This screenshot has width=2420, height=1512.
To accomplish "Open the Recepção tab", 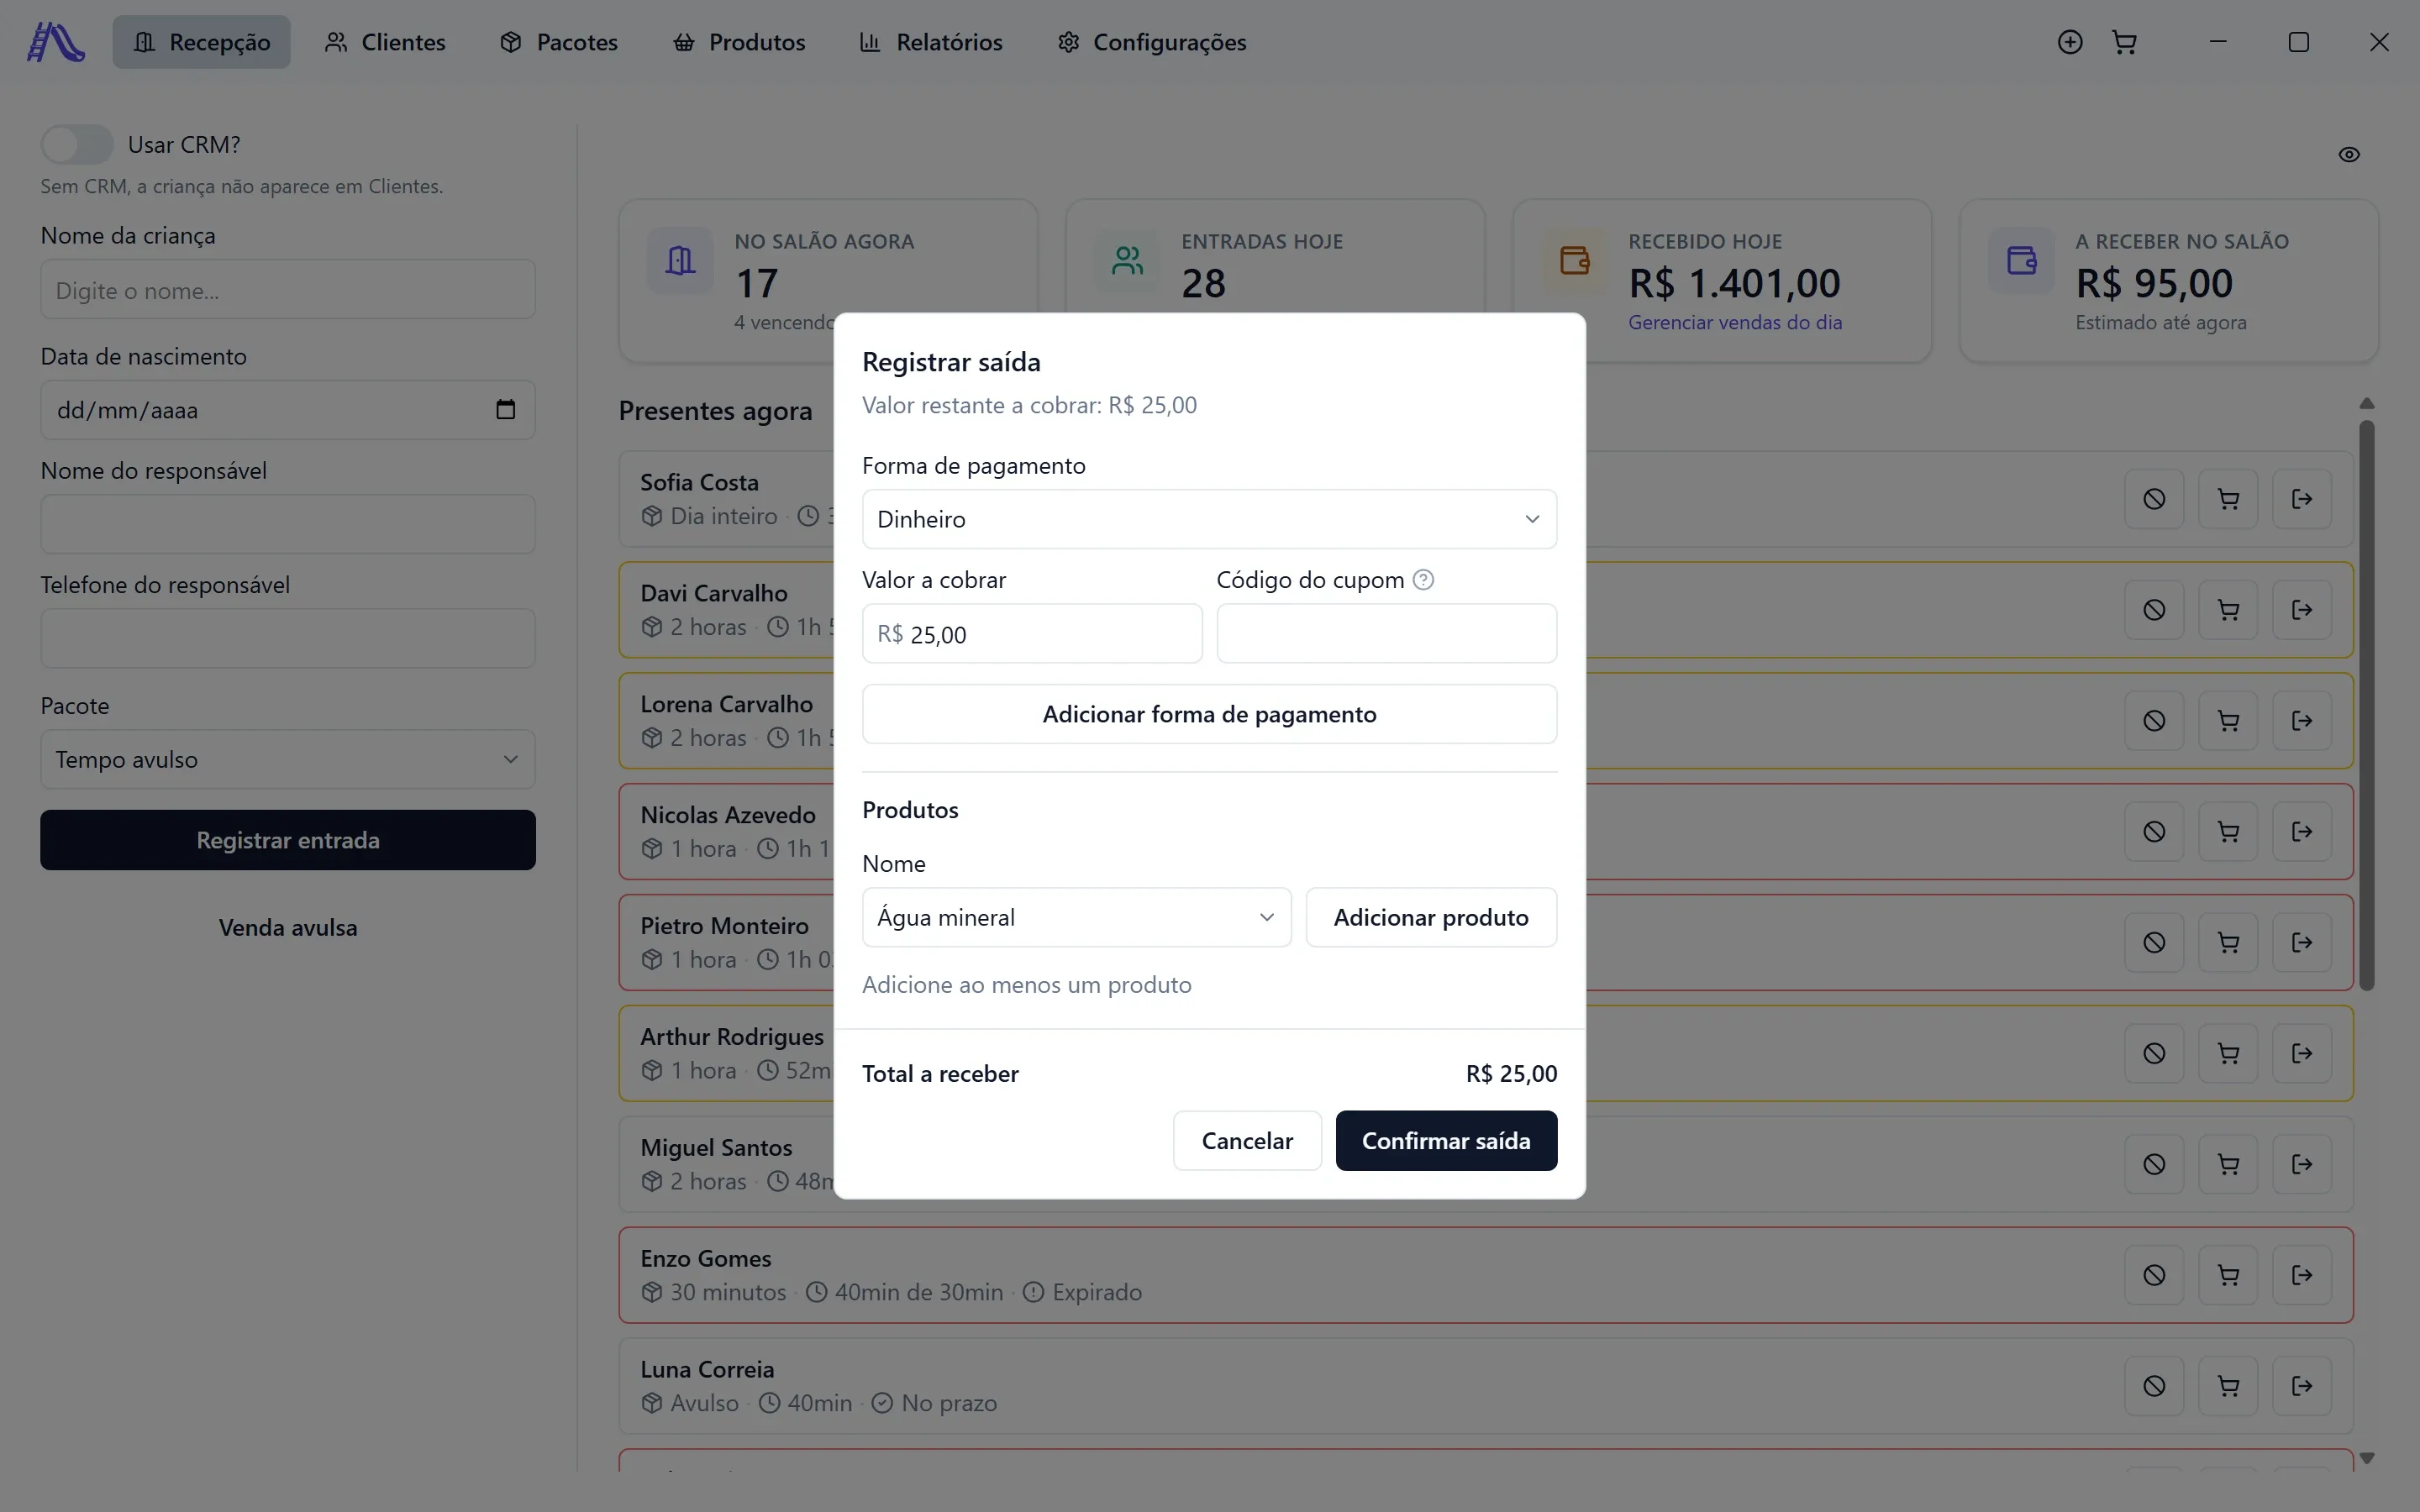I will [201, 42].
